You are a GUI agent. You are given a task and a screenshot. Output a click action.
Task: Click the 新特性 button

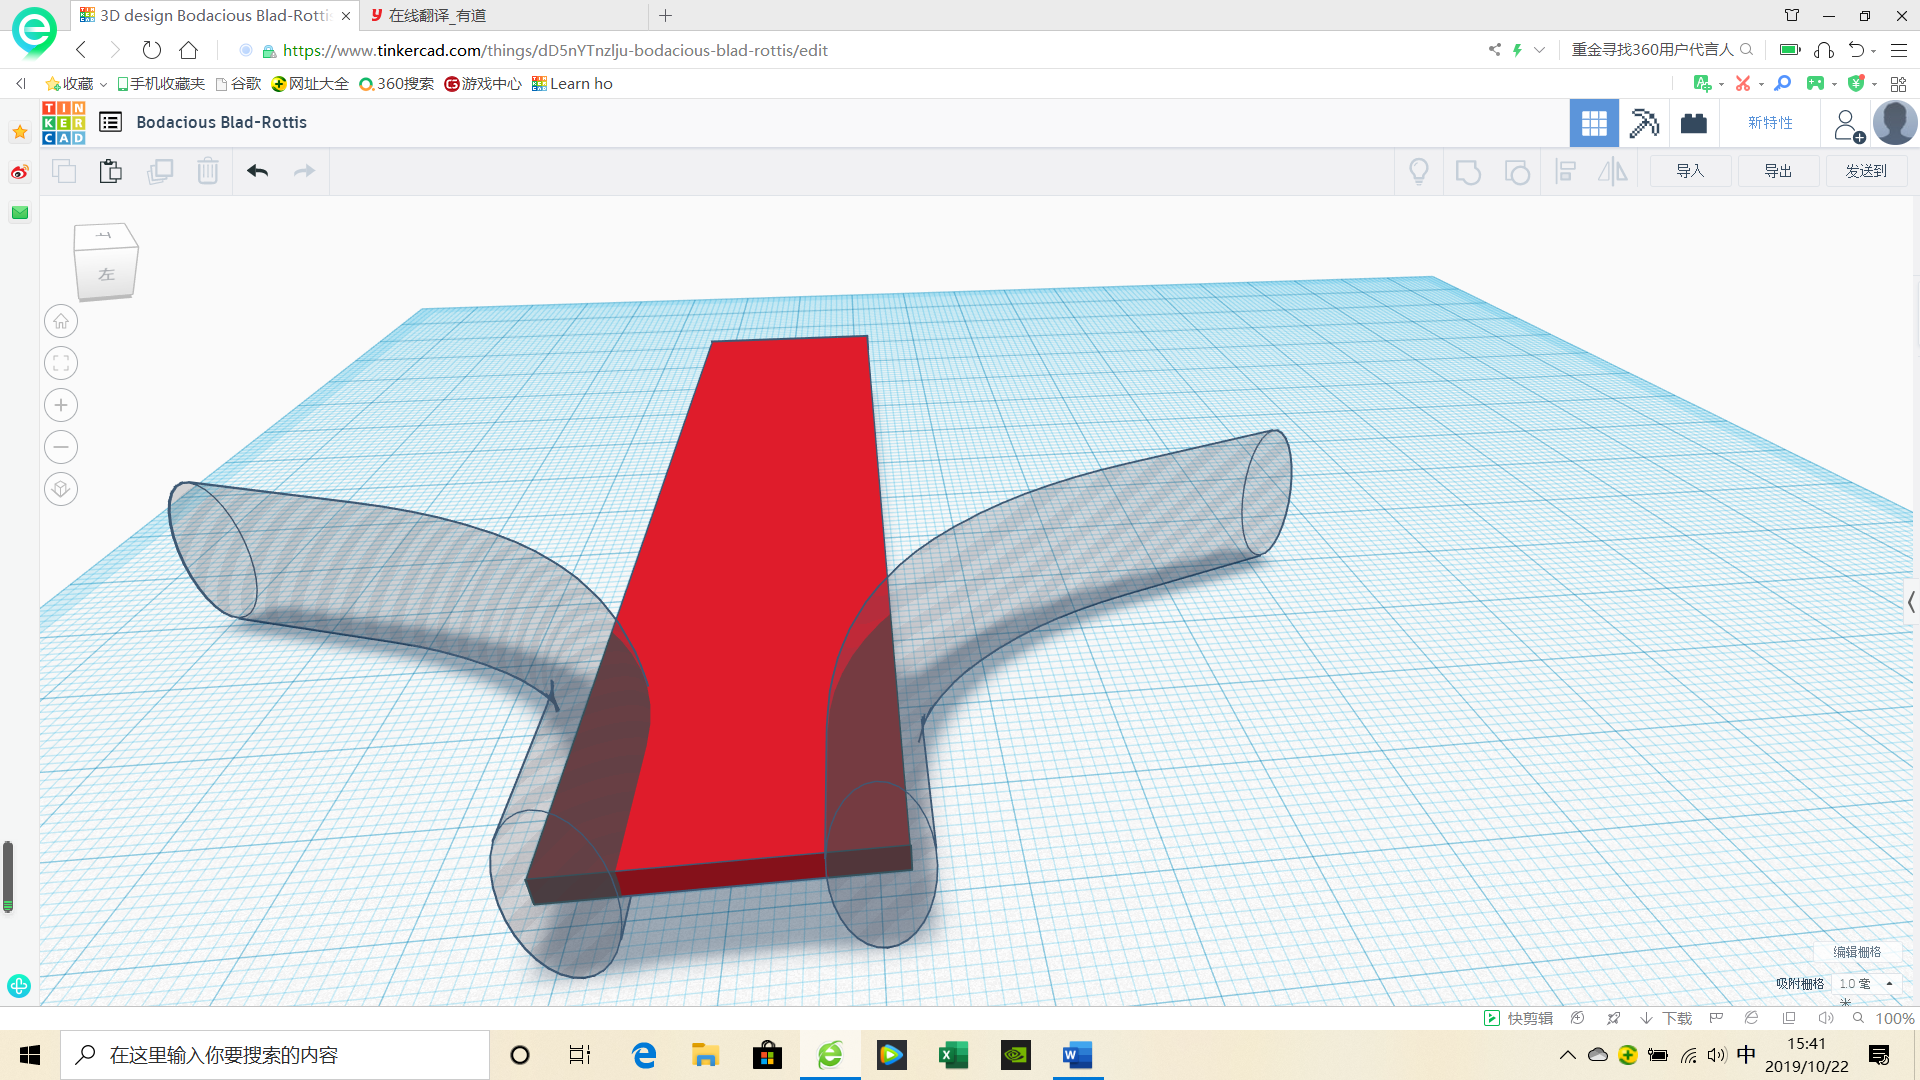1770,123
